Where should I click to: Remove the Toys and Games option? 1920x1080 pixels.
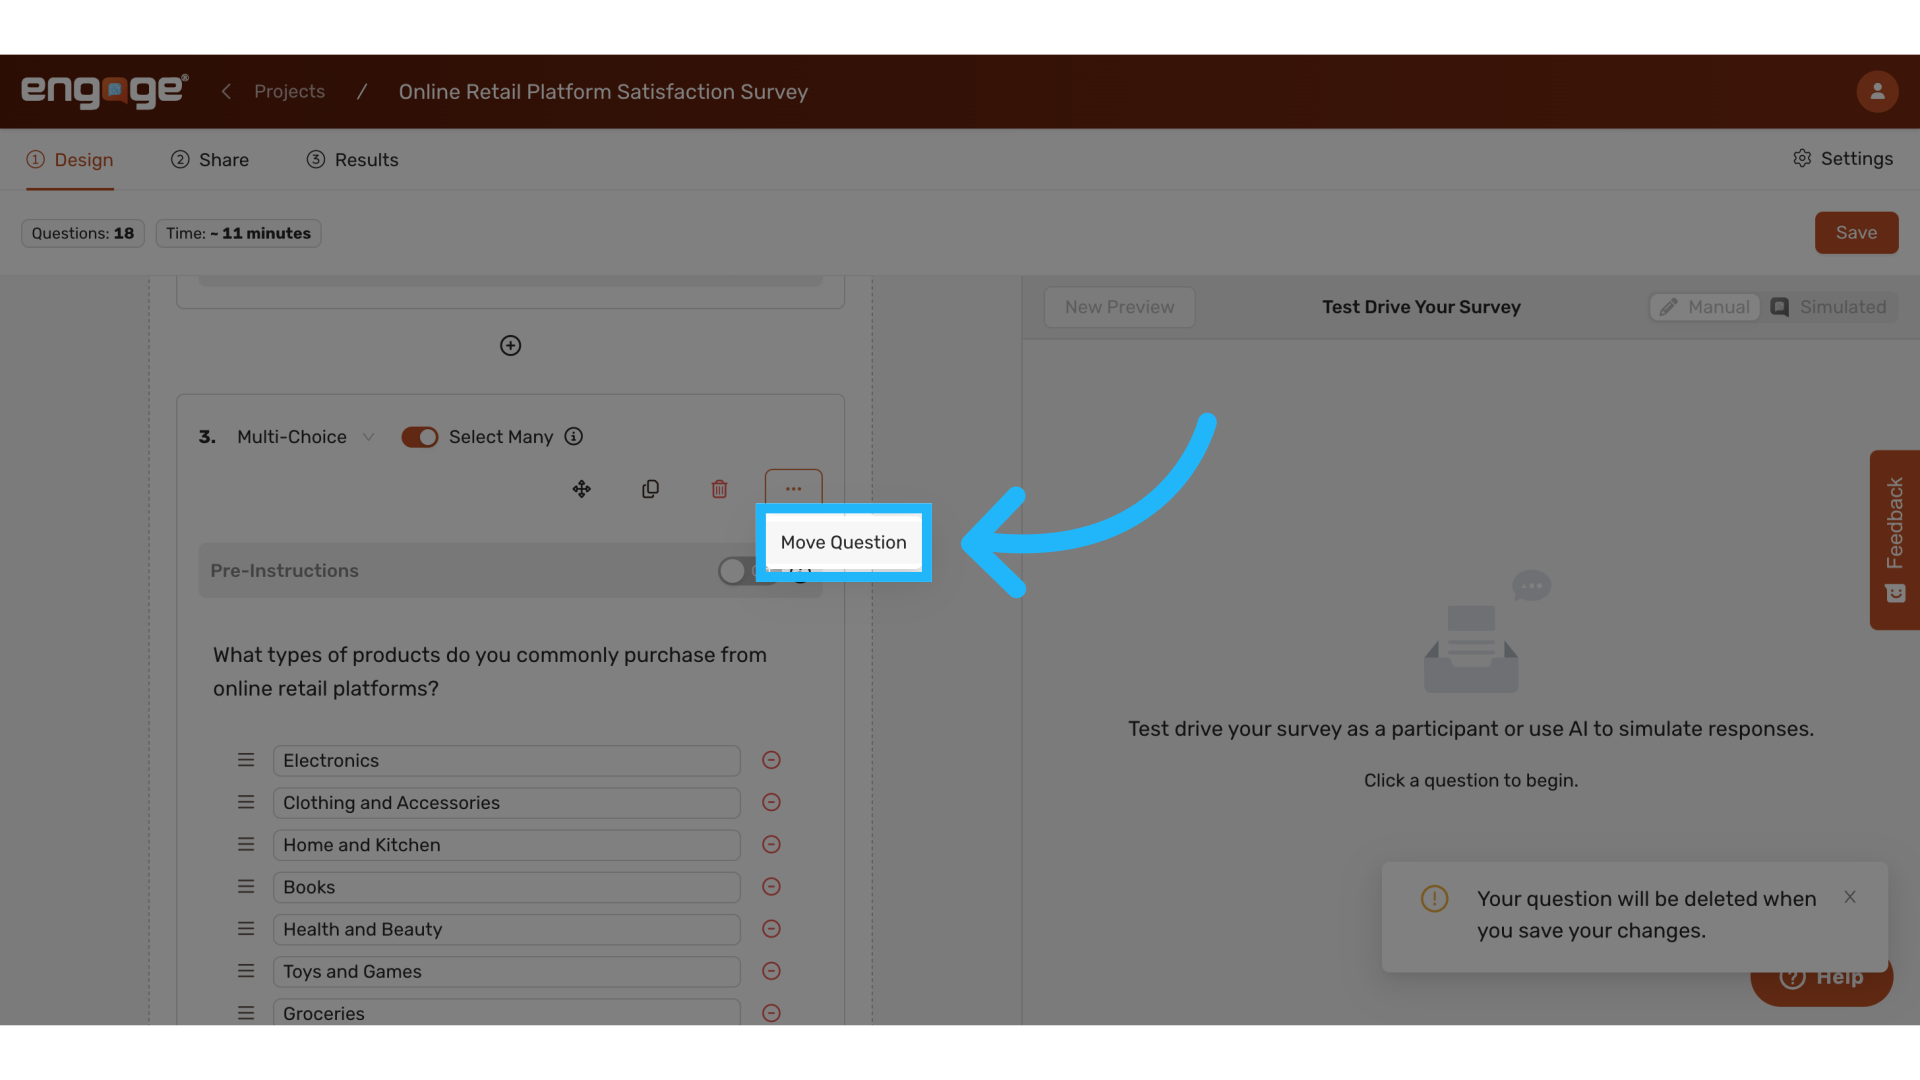771,970
